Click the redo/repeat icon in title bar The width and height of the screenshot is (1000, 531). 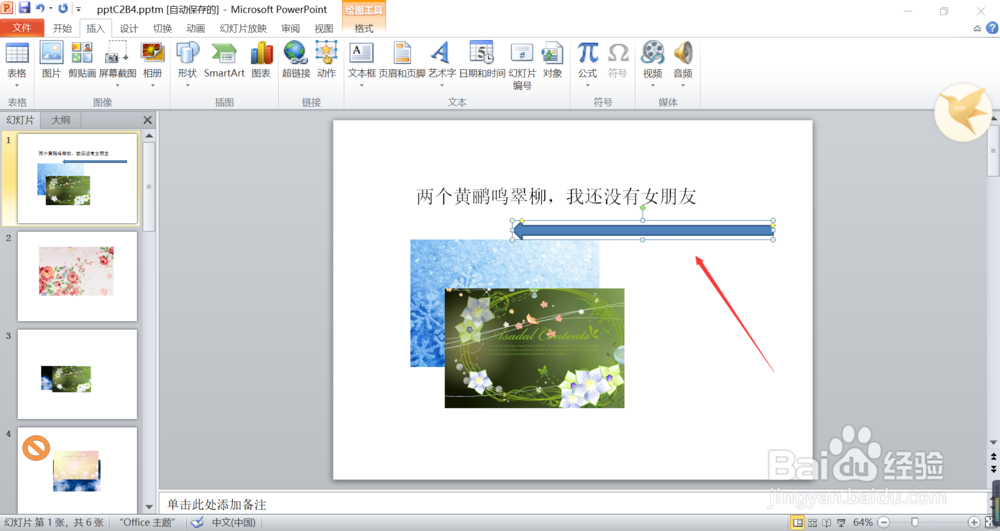(x=62, y=8)
